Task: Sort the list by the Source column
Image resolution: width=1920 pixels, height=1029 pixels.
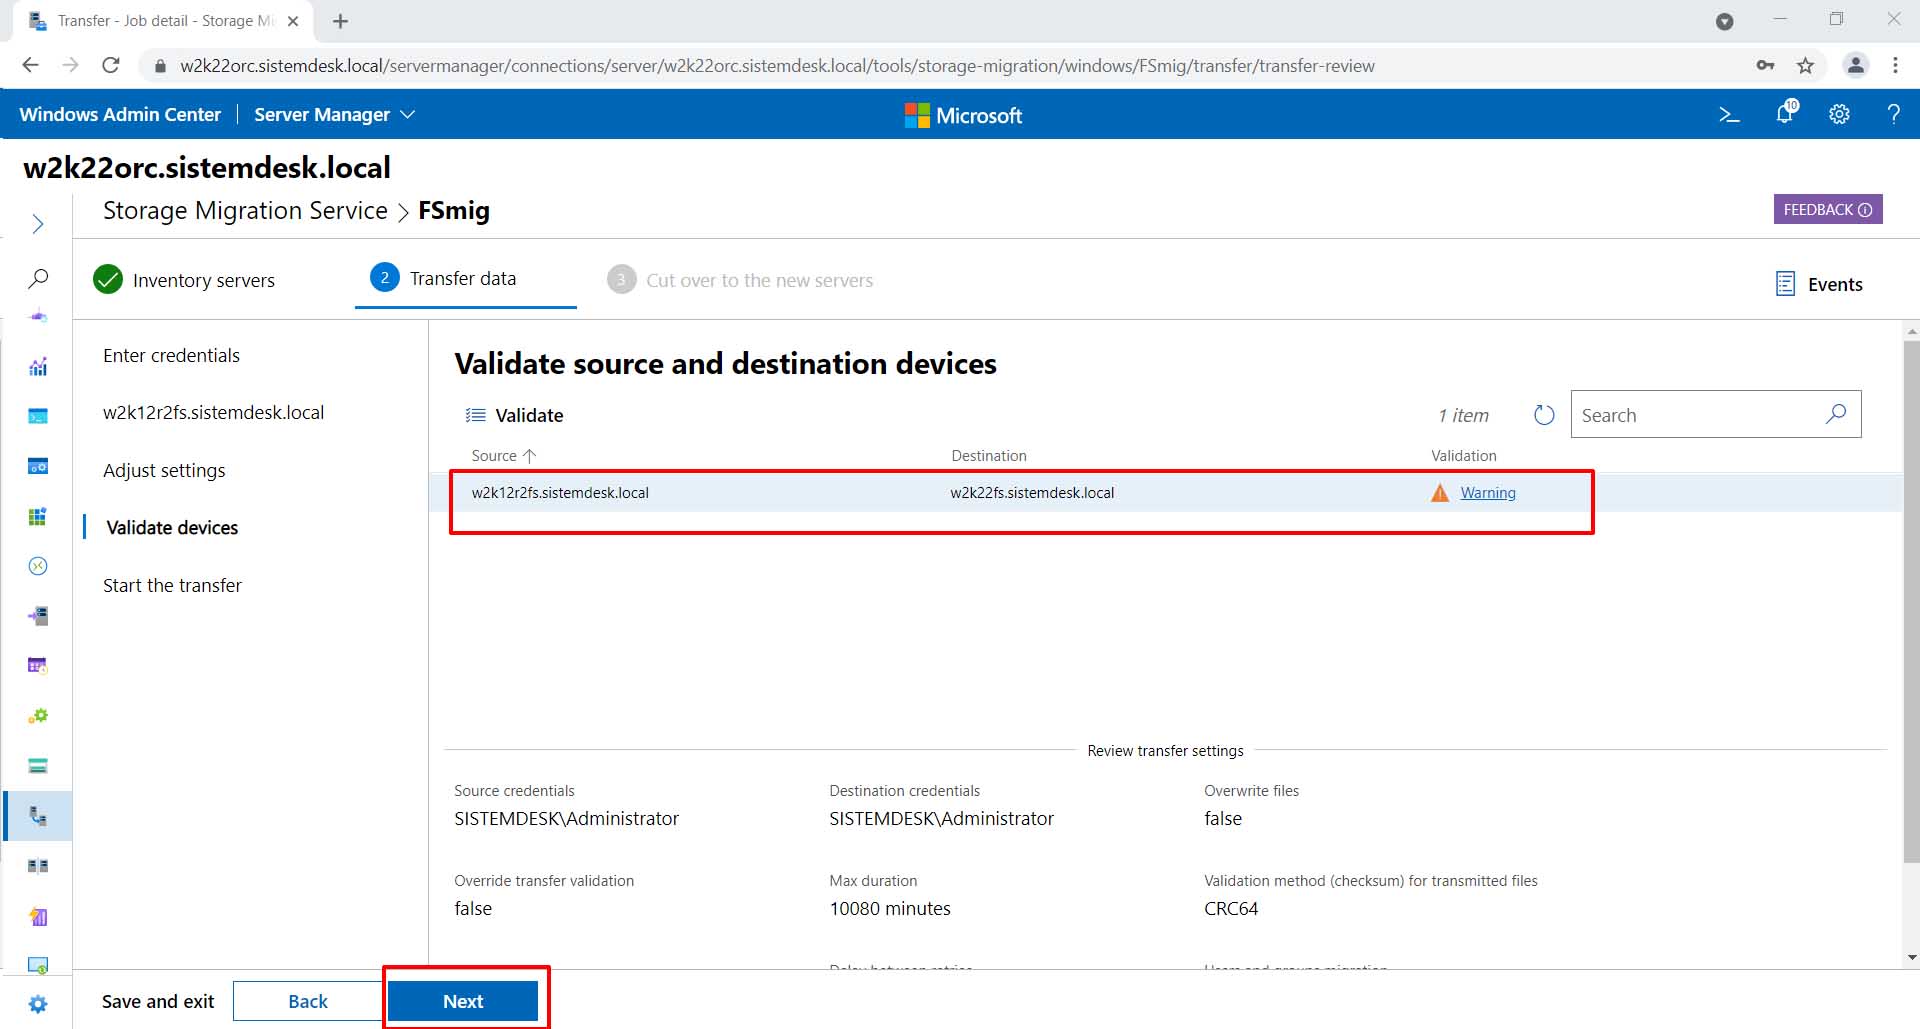Action: click(504, 456)
